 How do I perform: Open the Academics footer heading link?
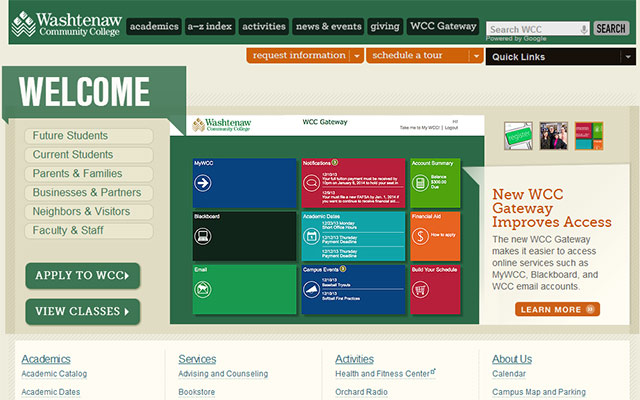tap(46, 359)
